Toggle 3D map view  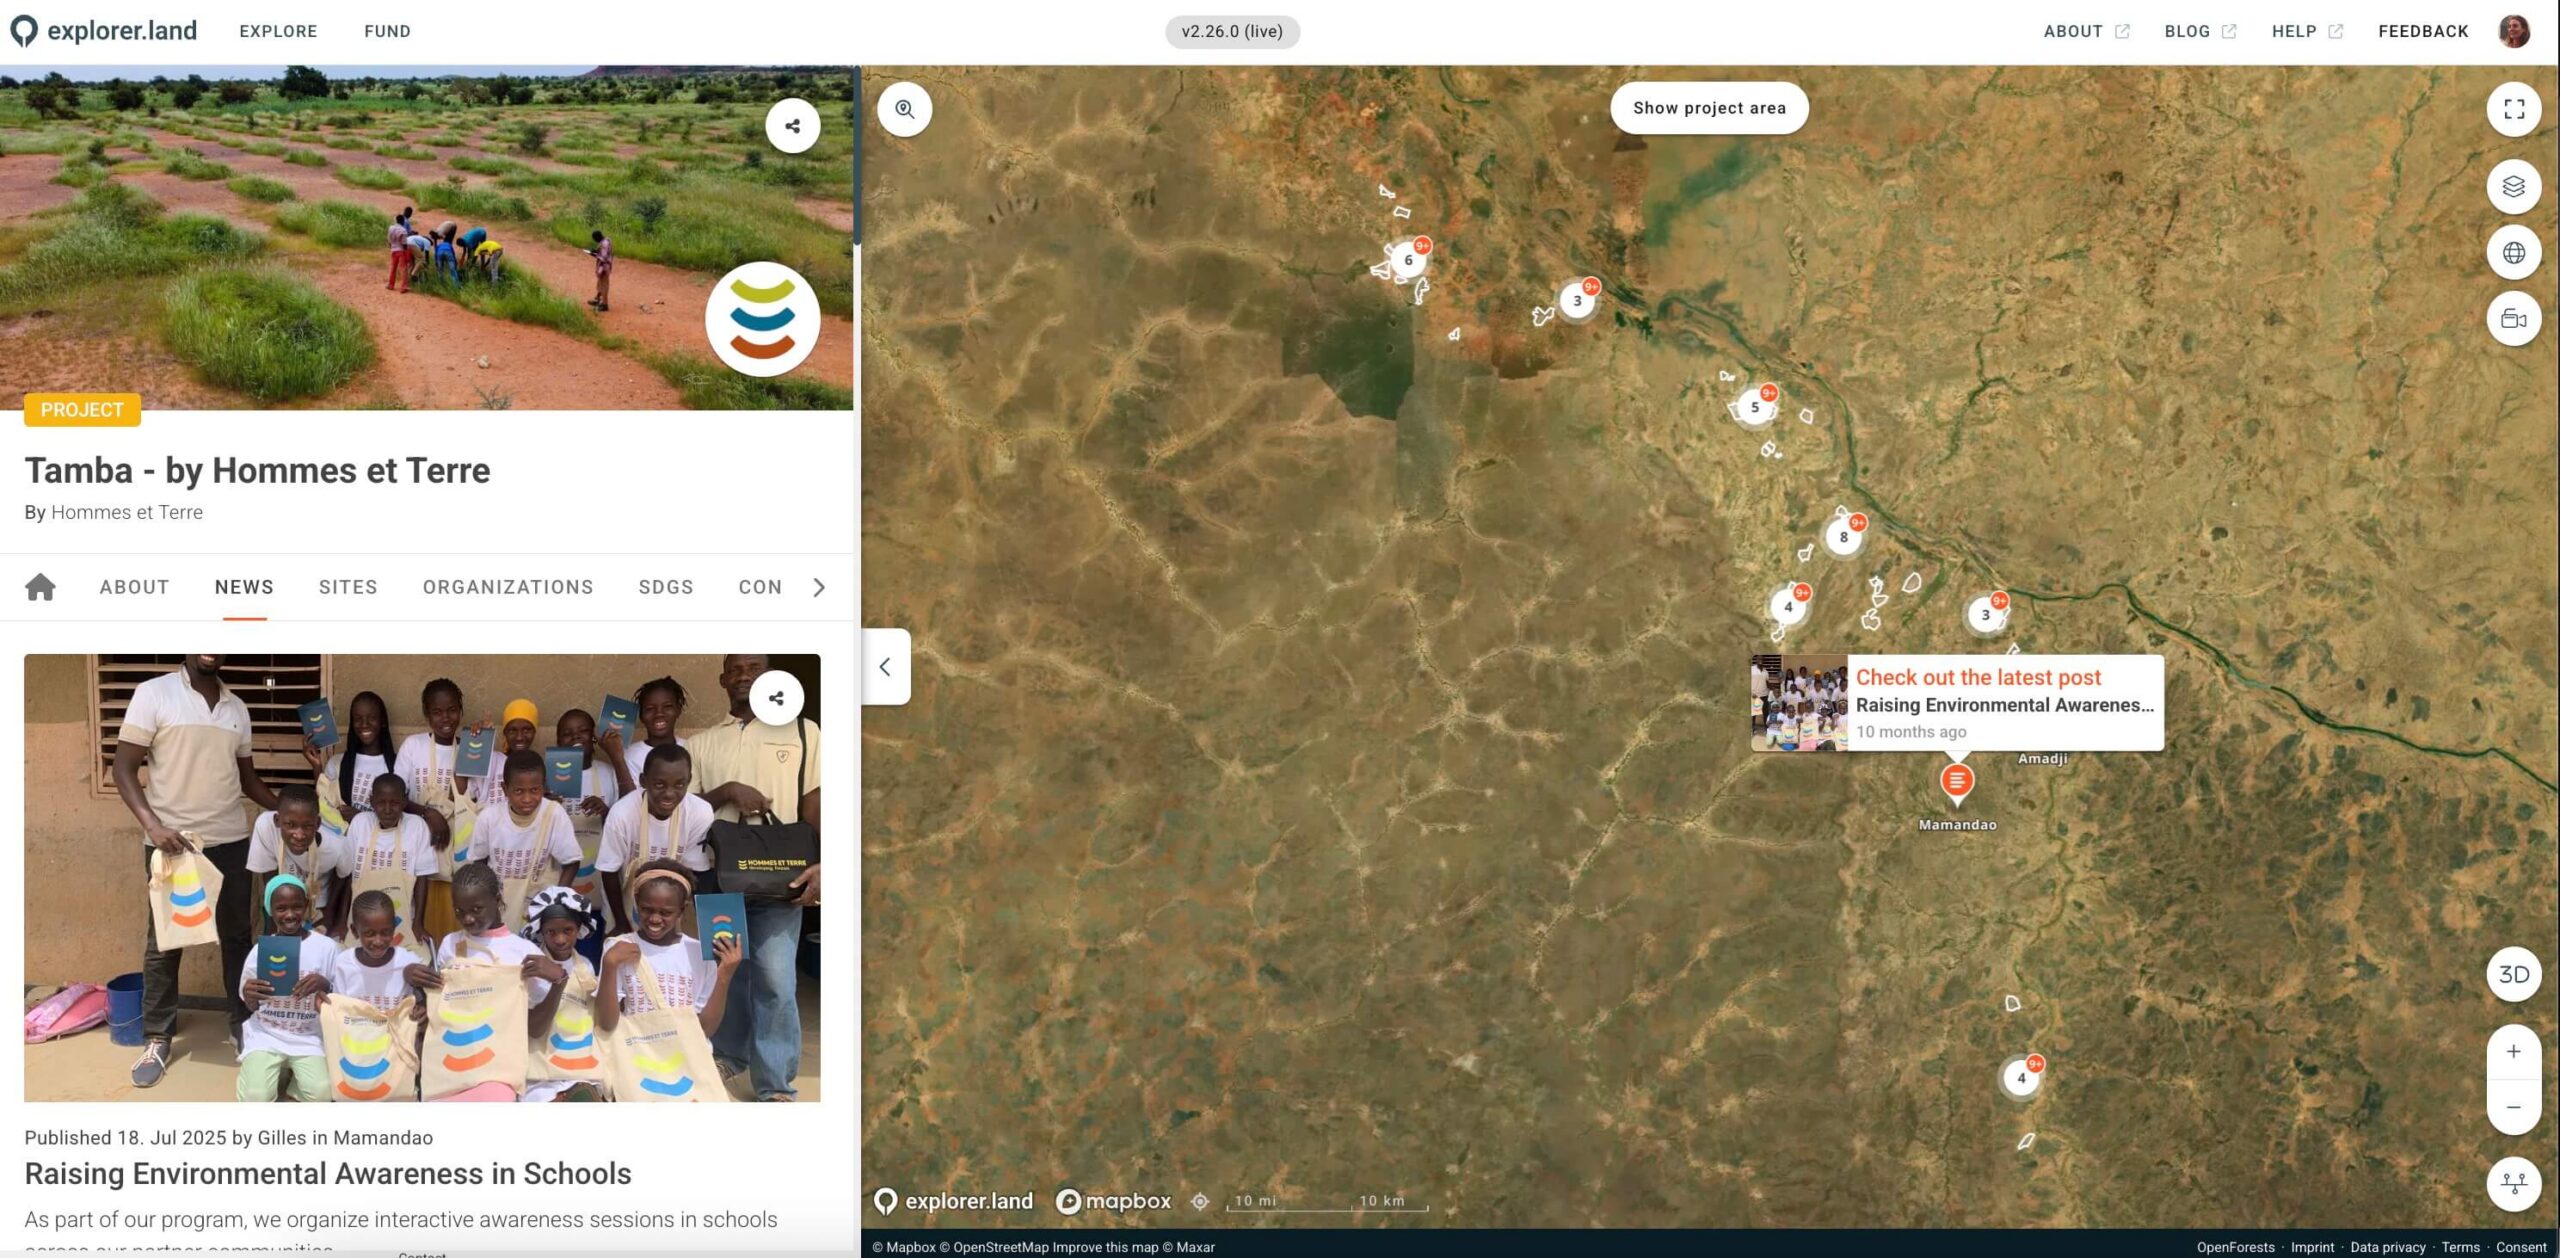point(2514,974)
